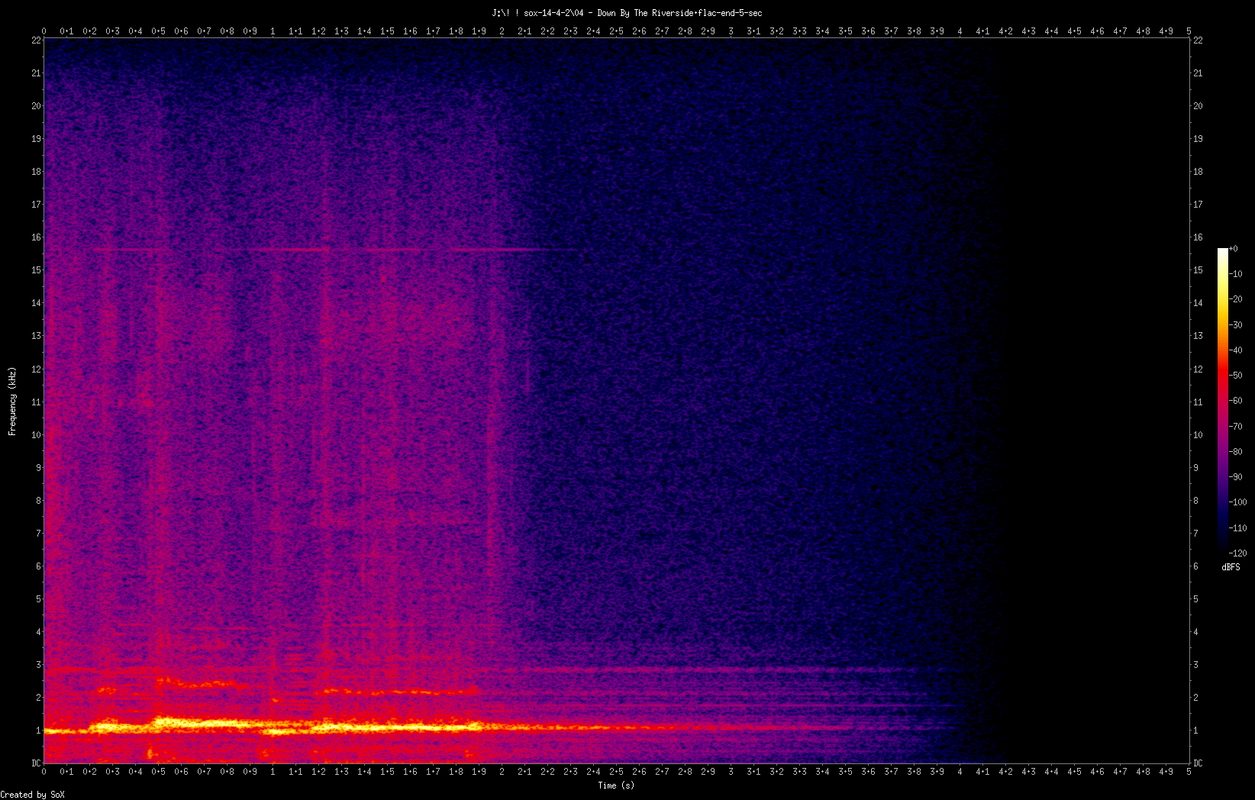Click "7" on the right frequency axis

pyautogui.click(x=1195, y=533)
